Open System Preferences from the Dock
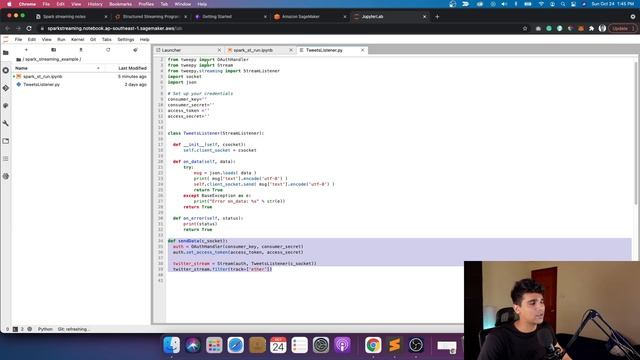Viewport: 640px width, 360px height. (321, 345)
